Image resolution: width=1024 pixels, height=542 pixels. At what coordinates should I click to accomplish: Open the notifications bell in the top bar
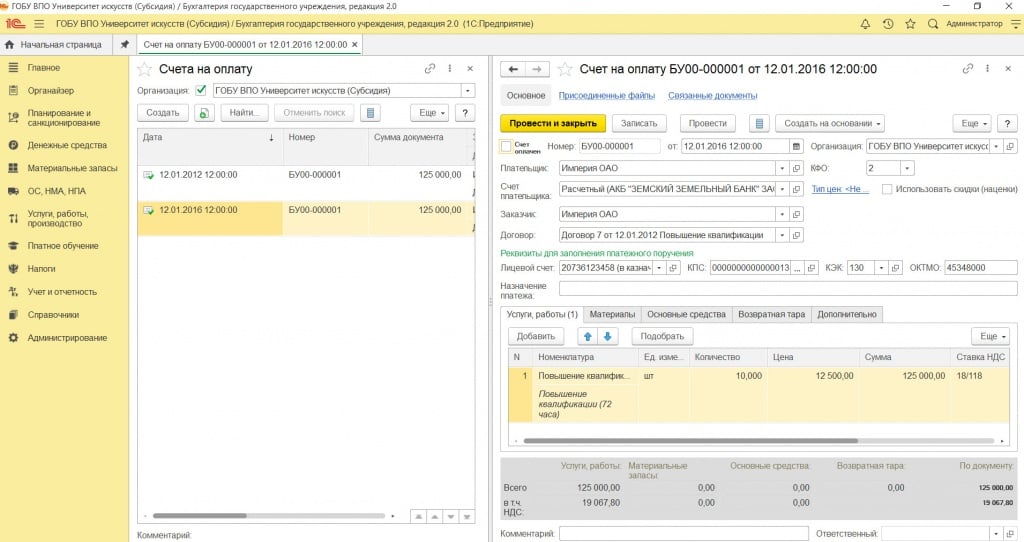point(865,23)
